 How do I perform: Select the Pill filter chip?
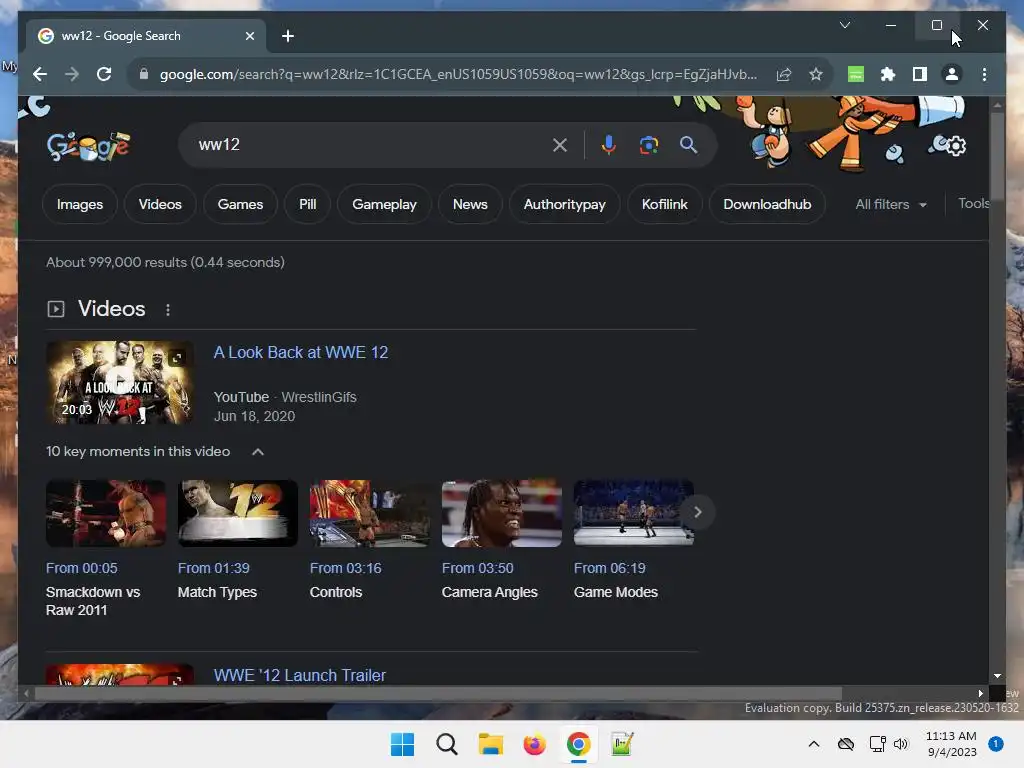click(x=308, y=204)
